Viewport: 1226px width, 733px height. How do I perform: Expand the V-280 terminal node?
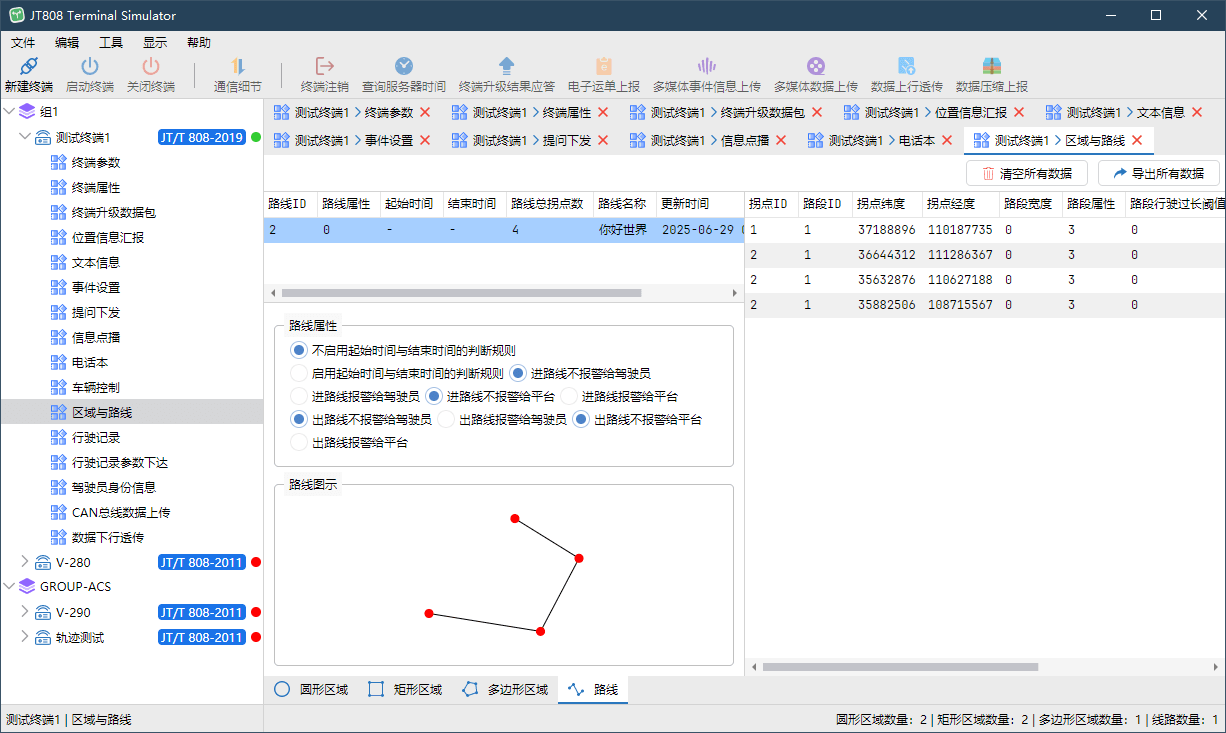pyautogui.click(x=25, y=562)
